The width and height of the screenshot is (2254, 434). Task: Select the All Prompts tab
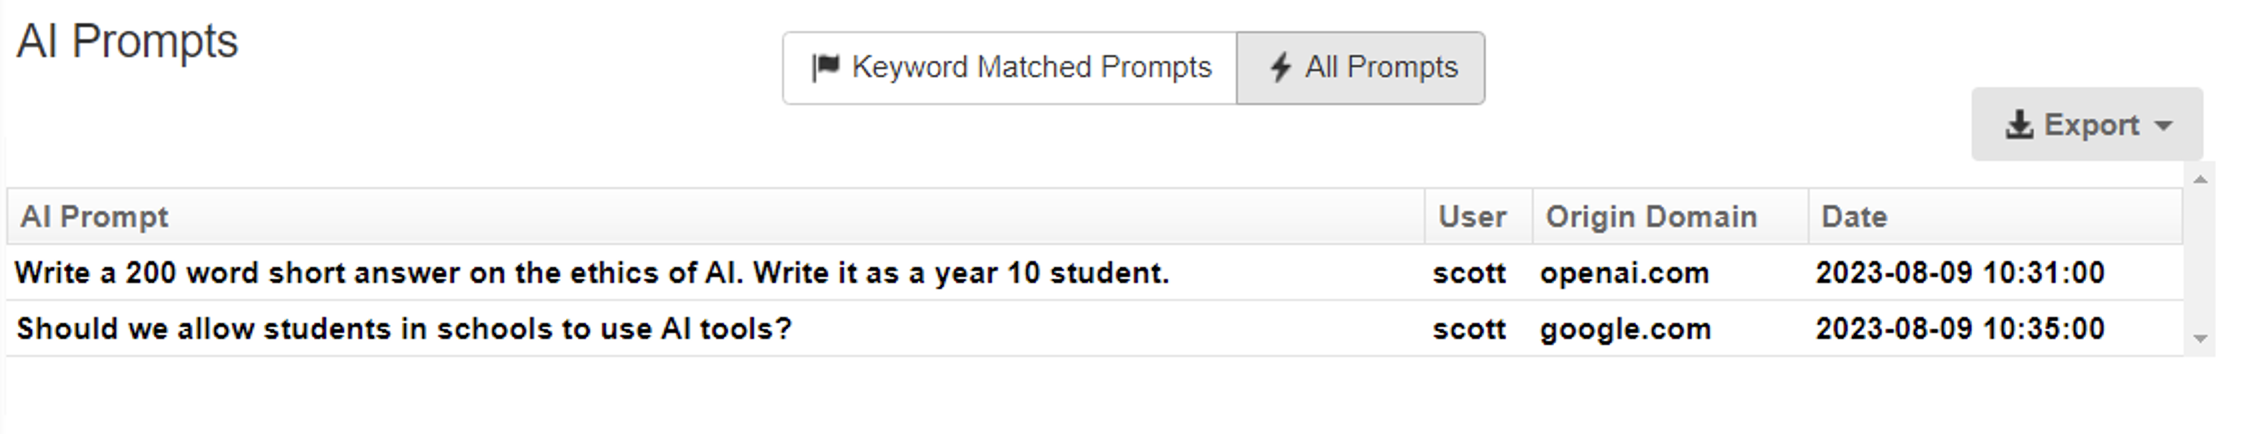click(x=1361, y=68)
